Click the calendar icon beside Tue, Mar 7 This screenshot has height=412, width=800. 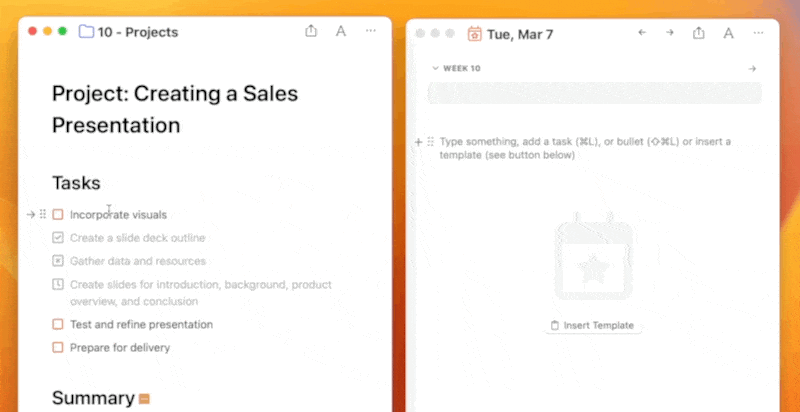coord(475,33)
